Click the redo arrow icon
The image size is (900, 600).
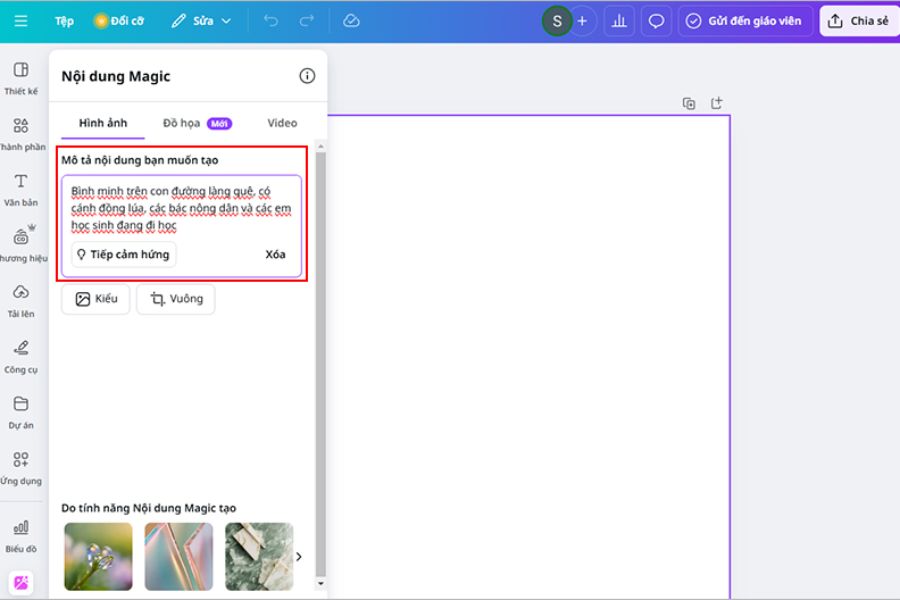[307, 21]
